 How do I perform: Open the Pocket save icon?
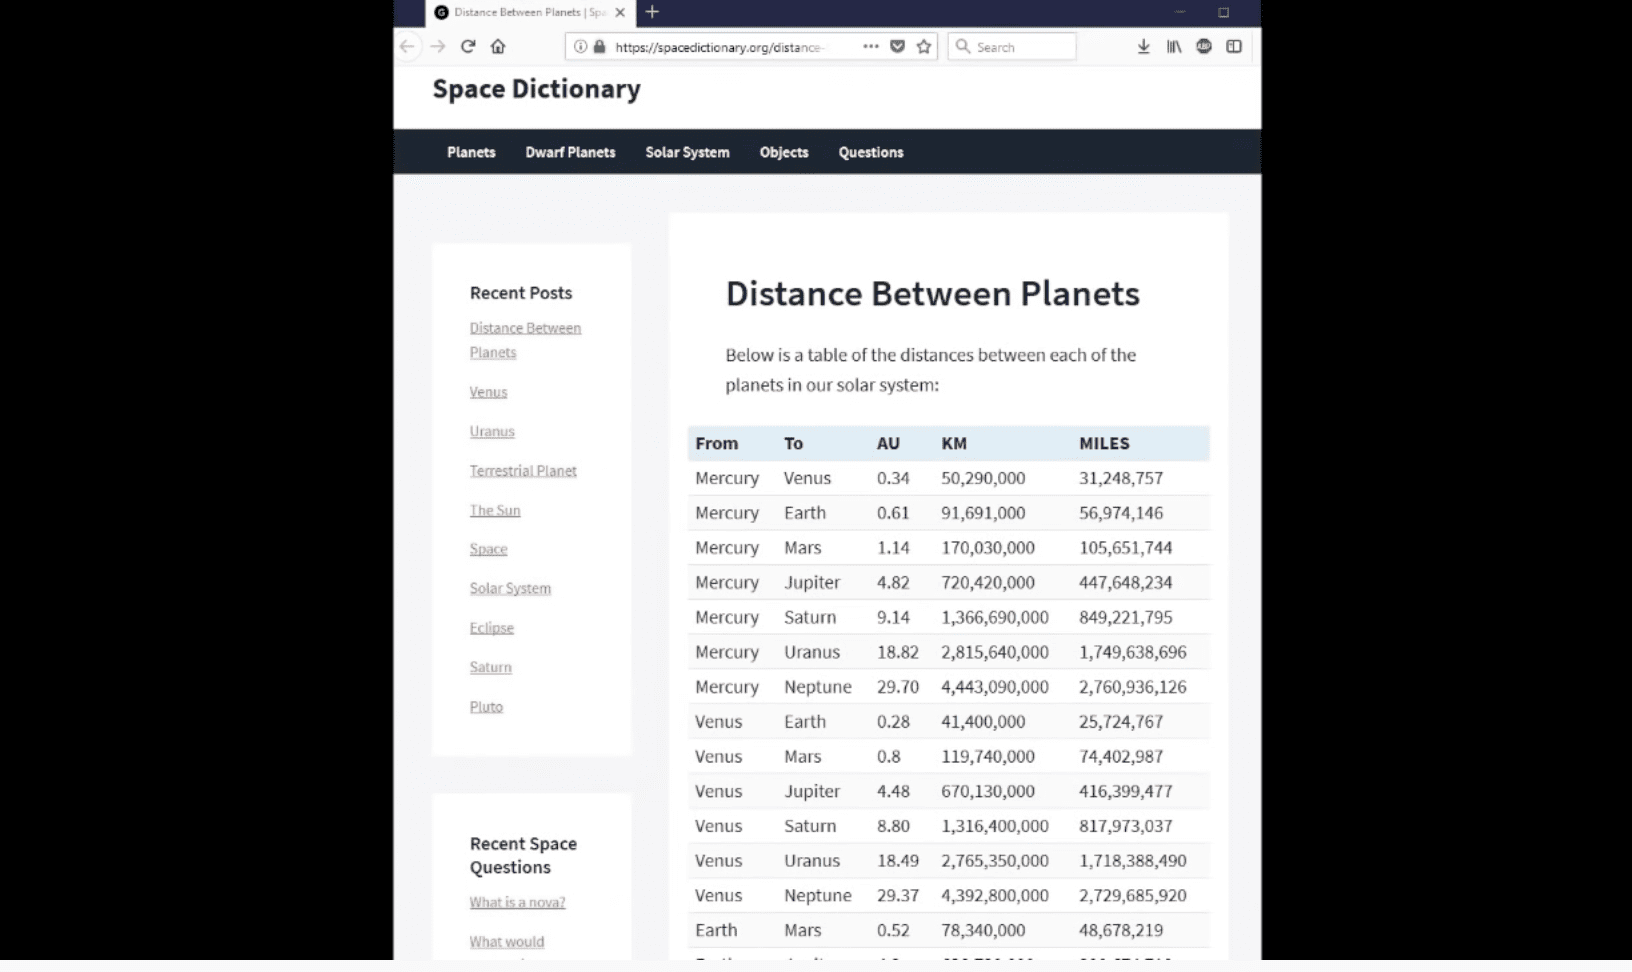(897, 46)
